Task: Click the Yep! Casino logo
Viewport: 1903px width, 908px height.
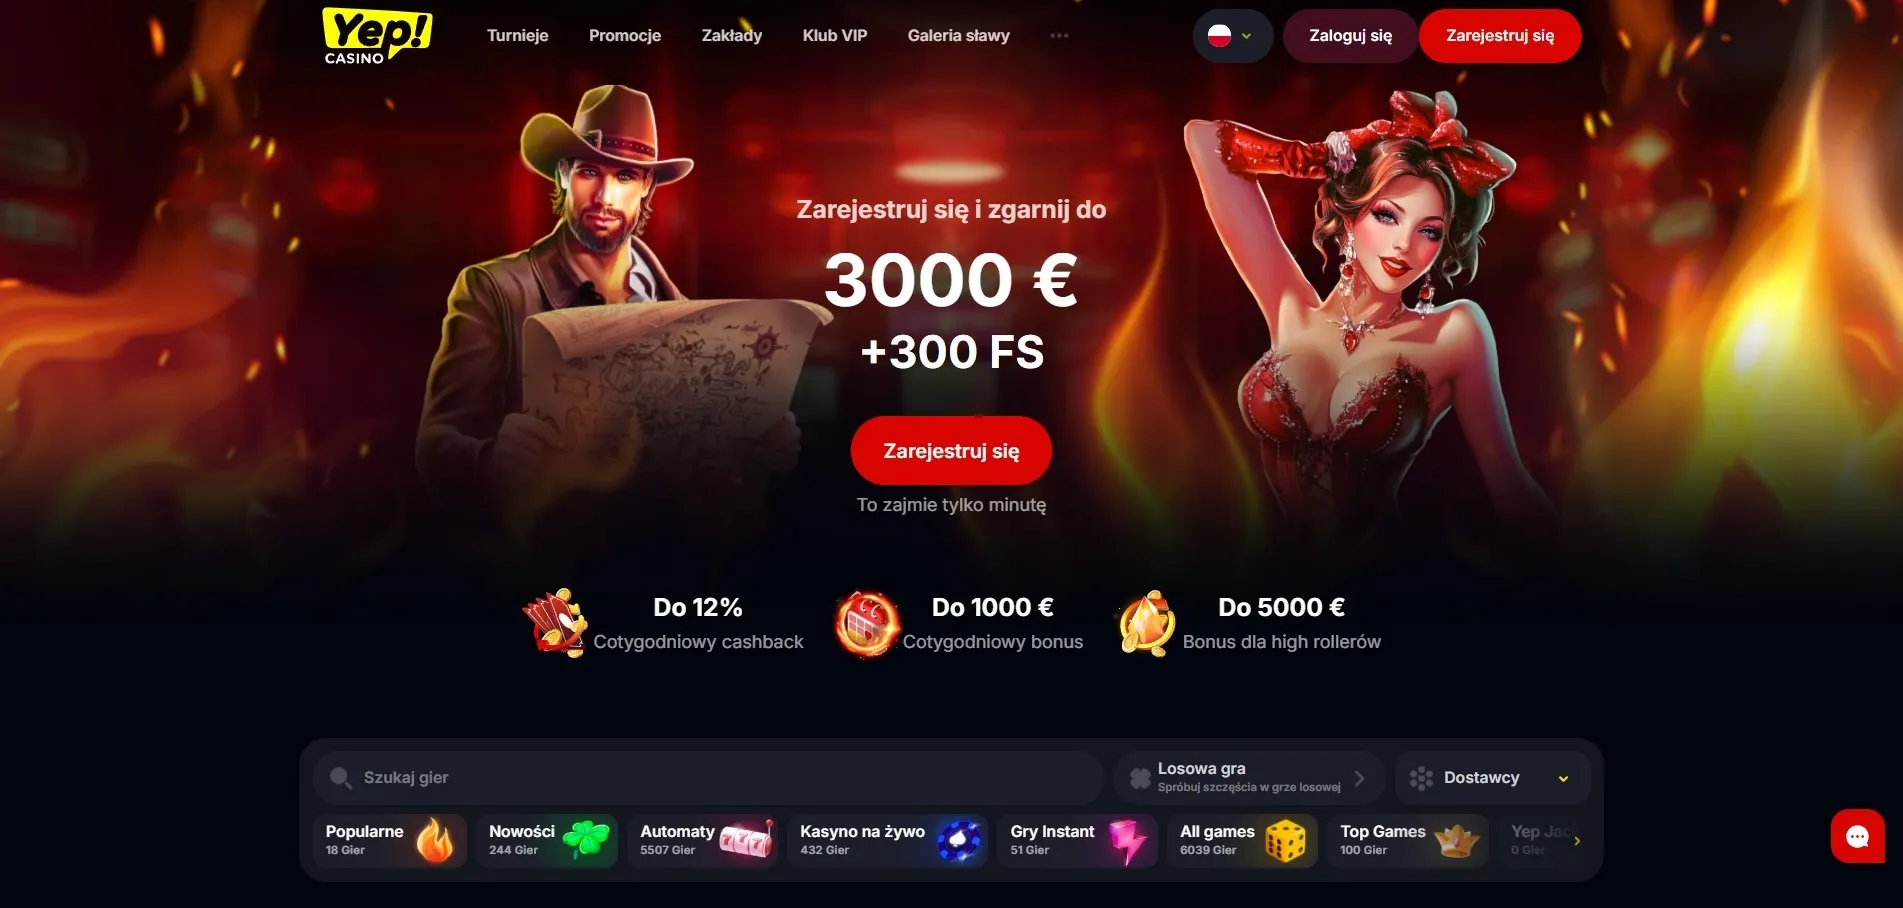Action: pyautogui.click(x=377, y=36)
